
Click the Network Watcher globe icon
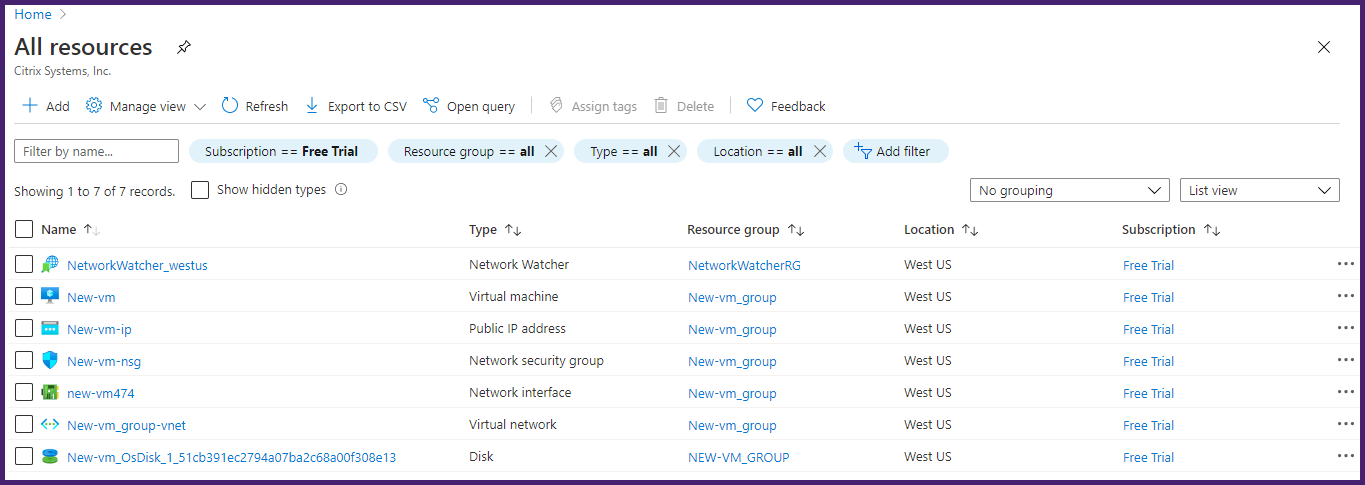pyautogui.click(x=50, y=265)
